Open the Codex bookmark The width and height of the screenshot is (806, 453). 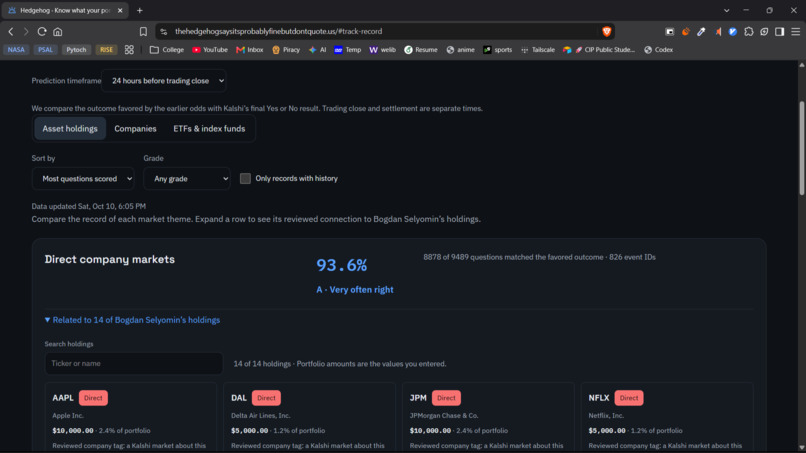pyautogui.click(x=658, y=50)
